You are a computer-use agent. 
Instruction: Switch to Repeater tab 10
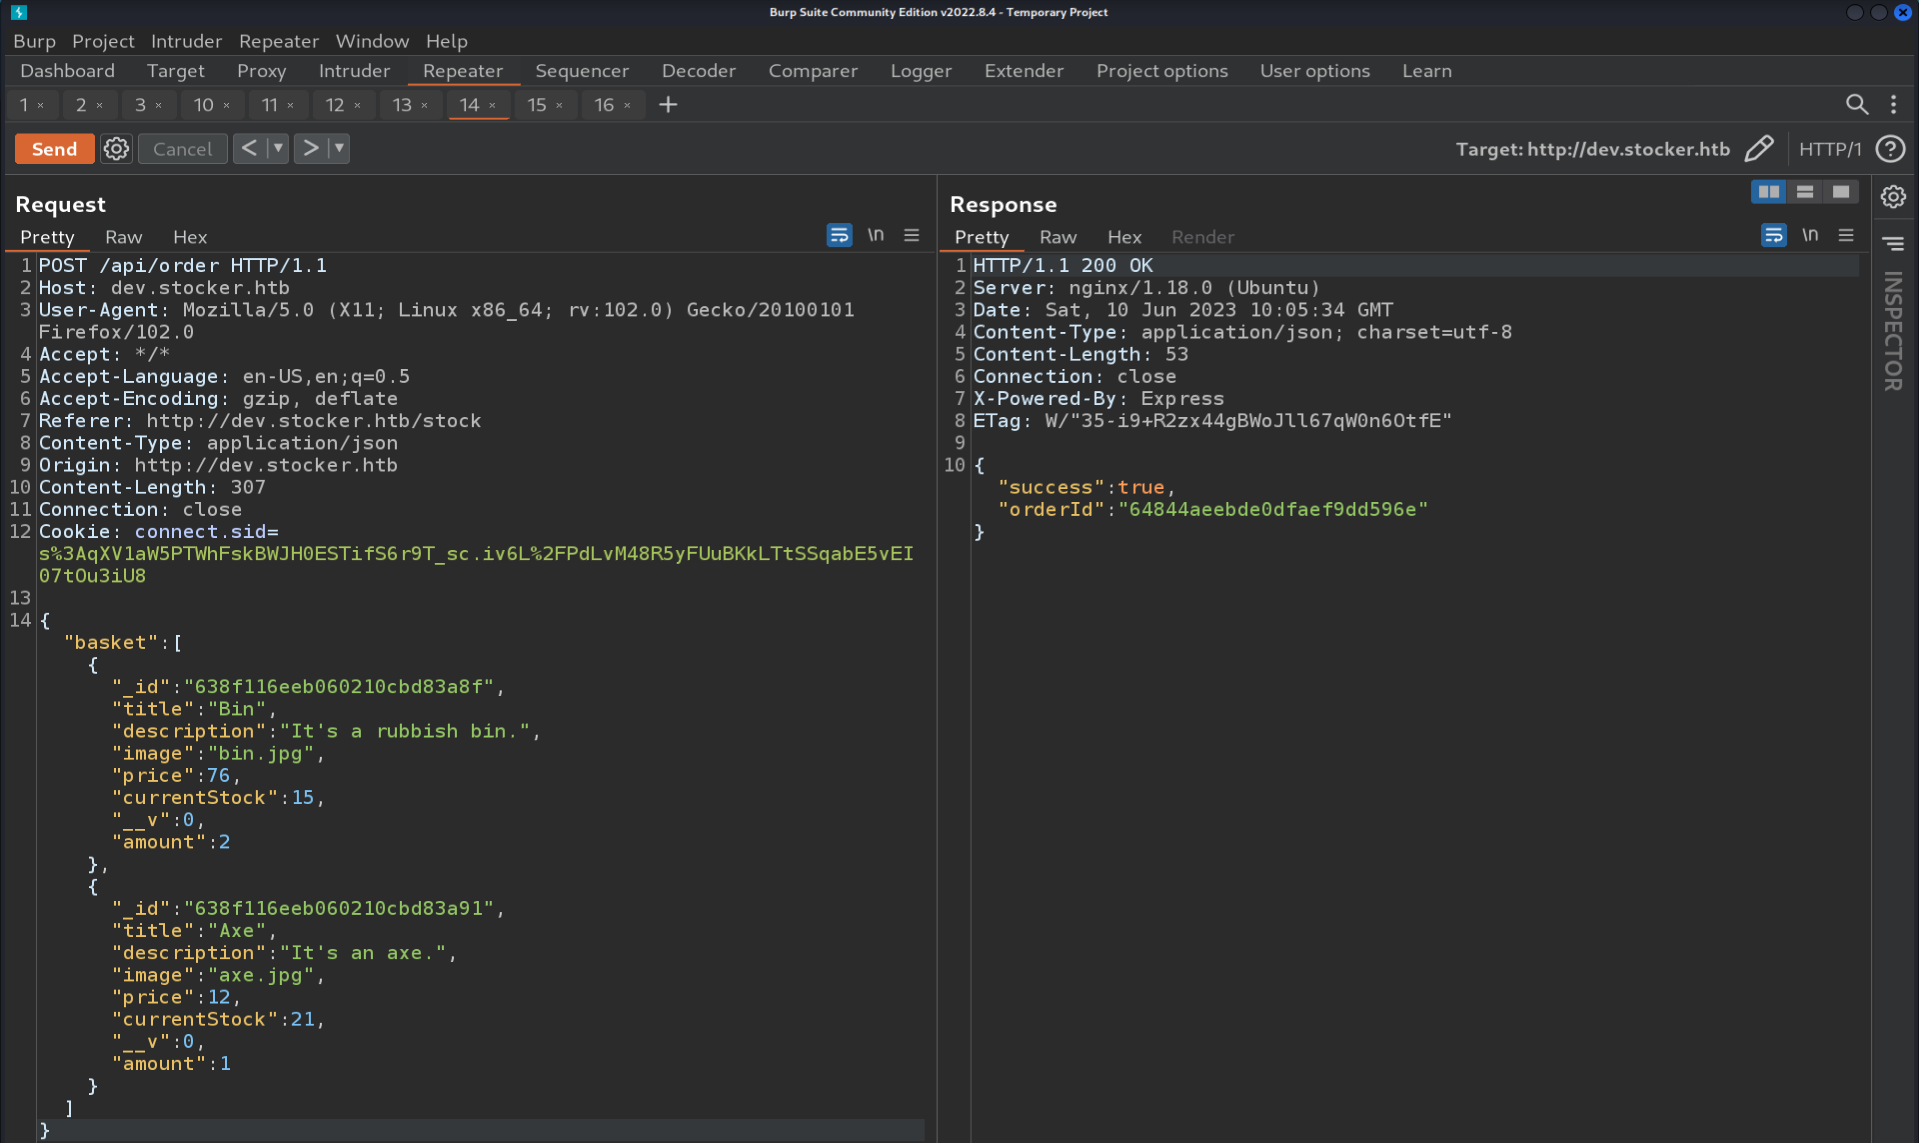(x=203, y=104)
